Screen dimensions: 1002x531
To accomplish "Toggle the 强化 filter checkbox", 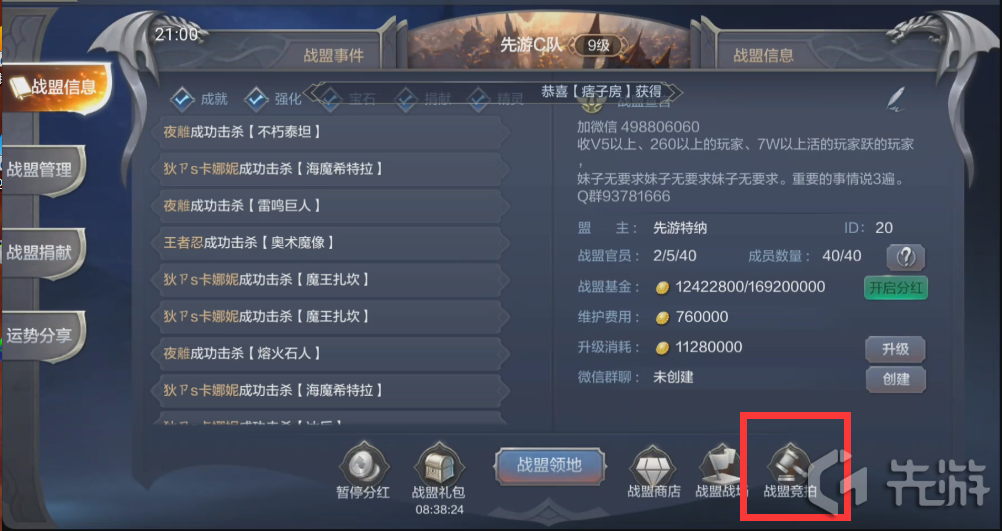I will point(256,98).
